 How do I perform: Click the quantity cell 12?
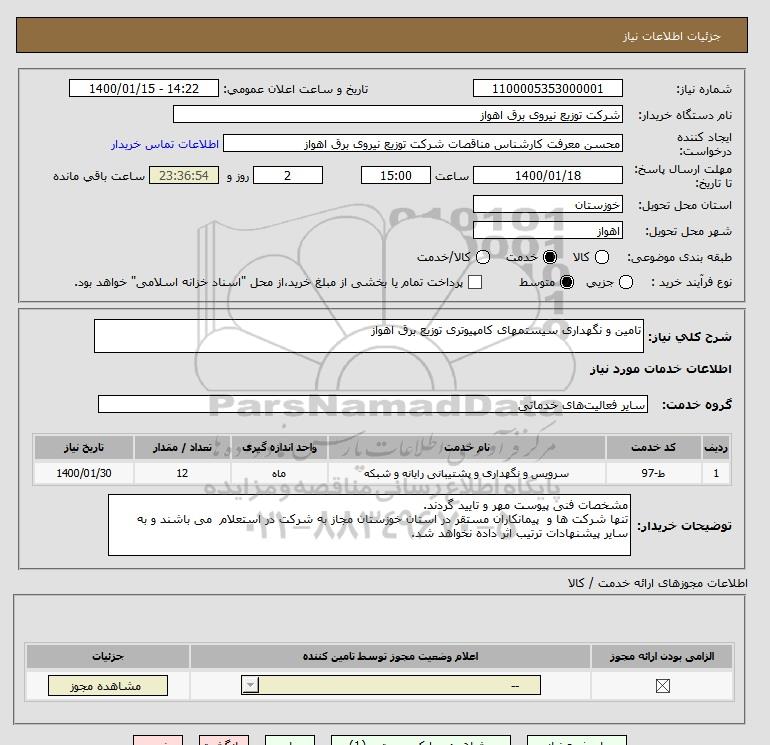(x=182, y=473)
